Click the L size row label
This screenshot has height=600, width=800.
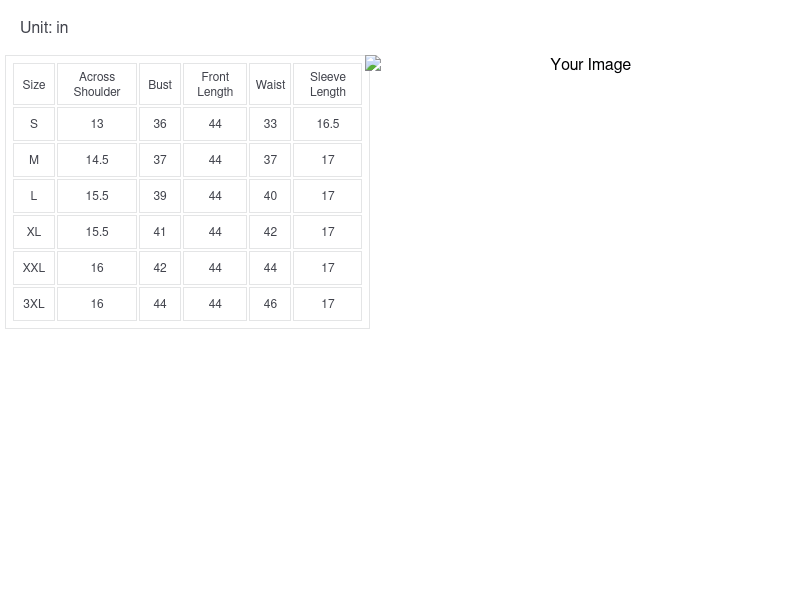[34, 196]
